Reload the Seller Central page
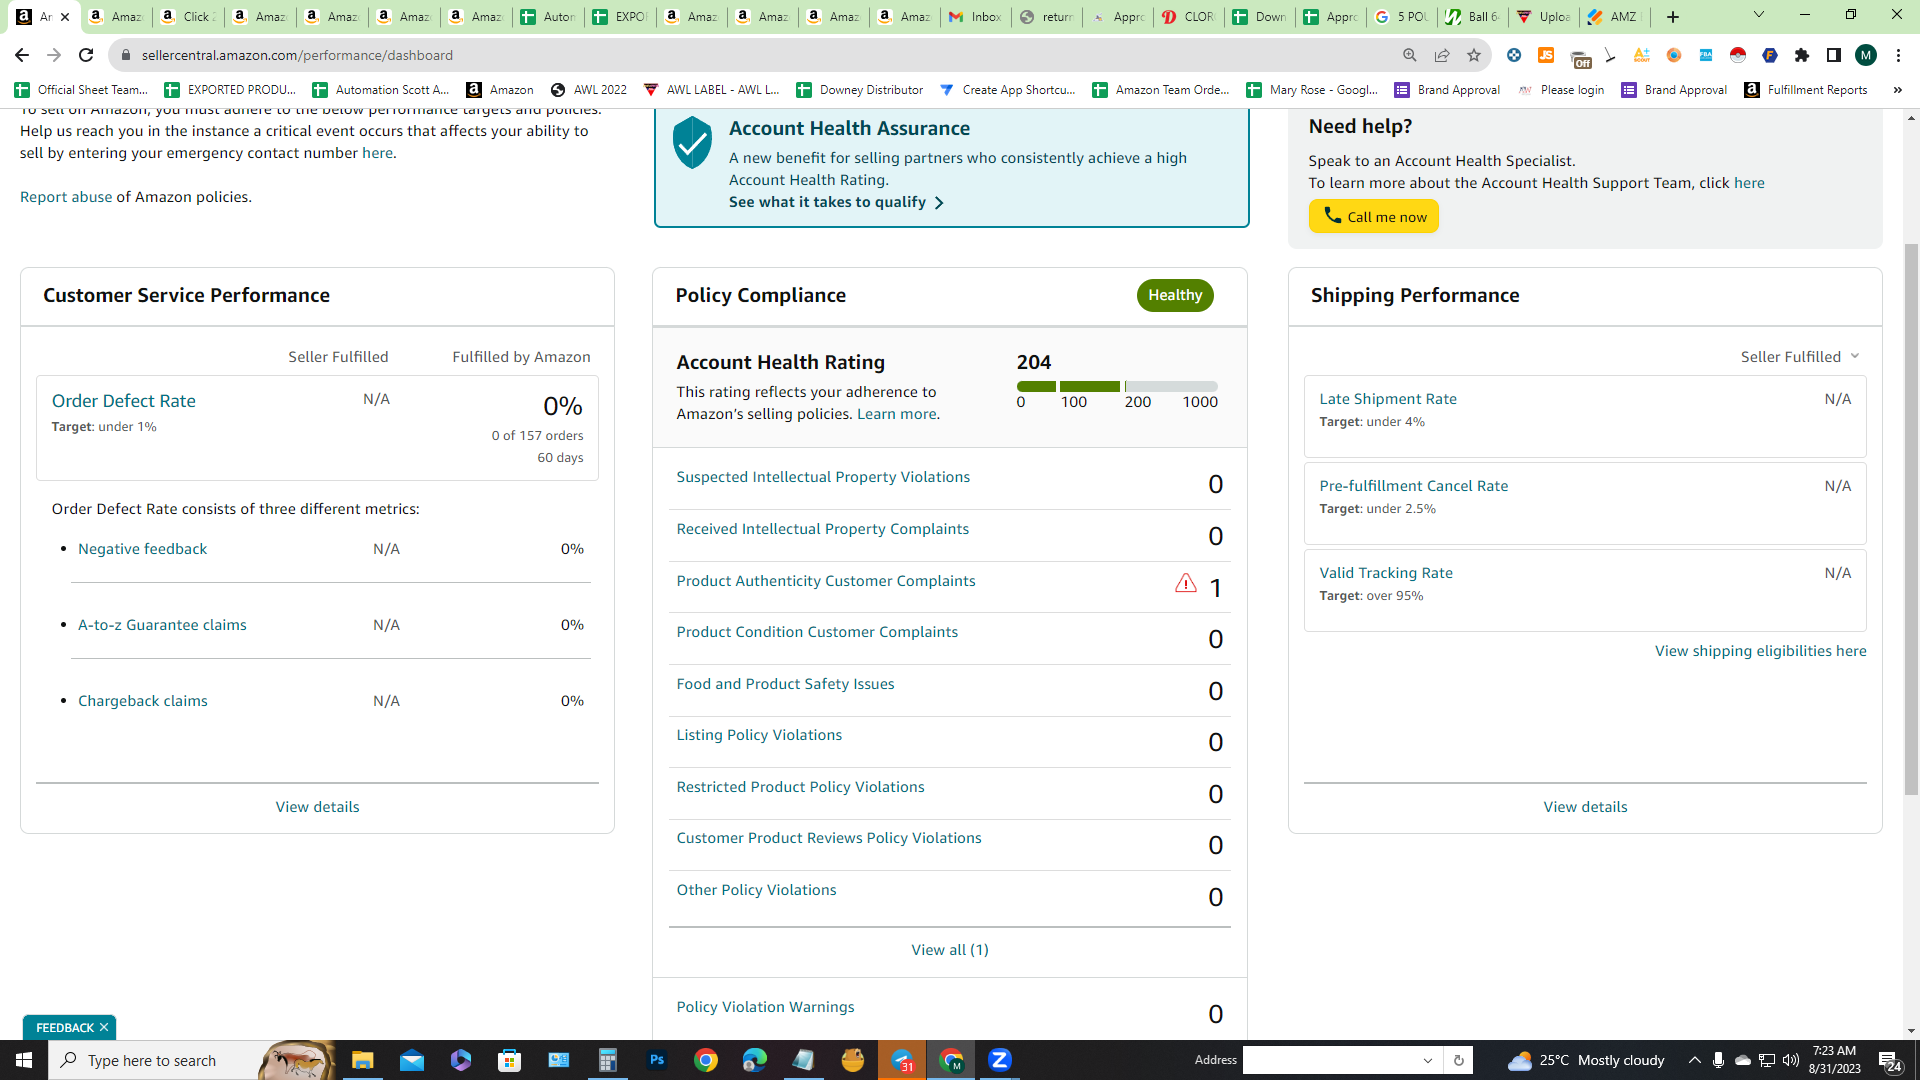Screen dimensions: 1920x1080 (x=86, y=55)
